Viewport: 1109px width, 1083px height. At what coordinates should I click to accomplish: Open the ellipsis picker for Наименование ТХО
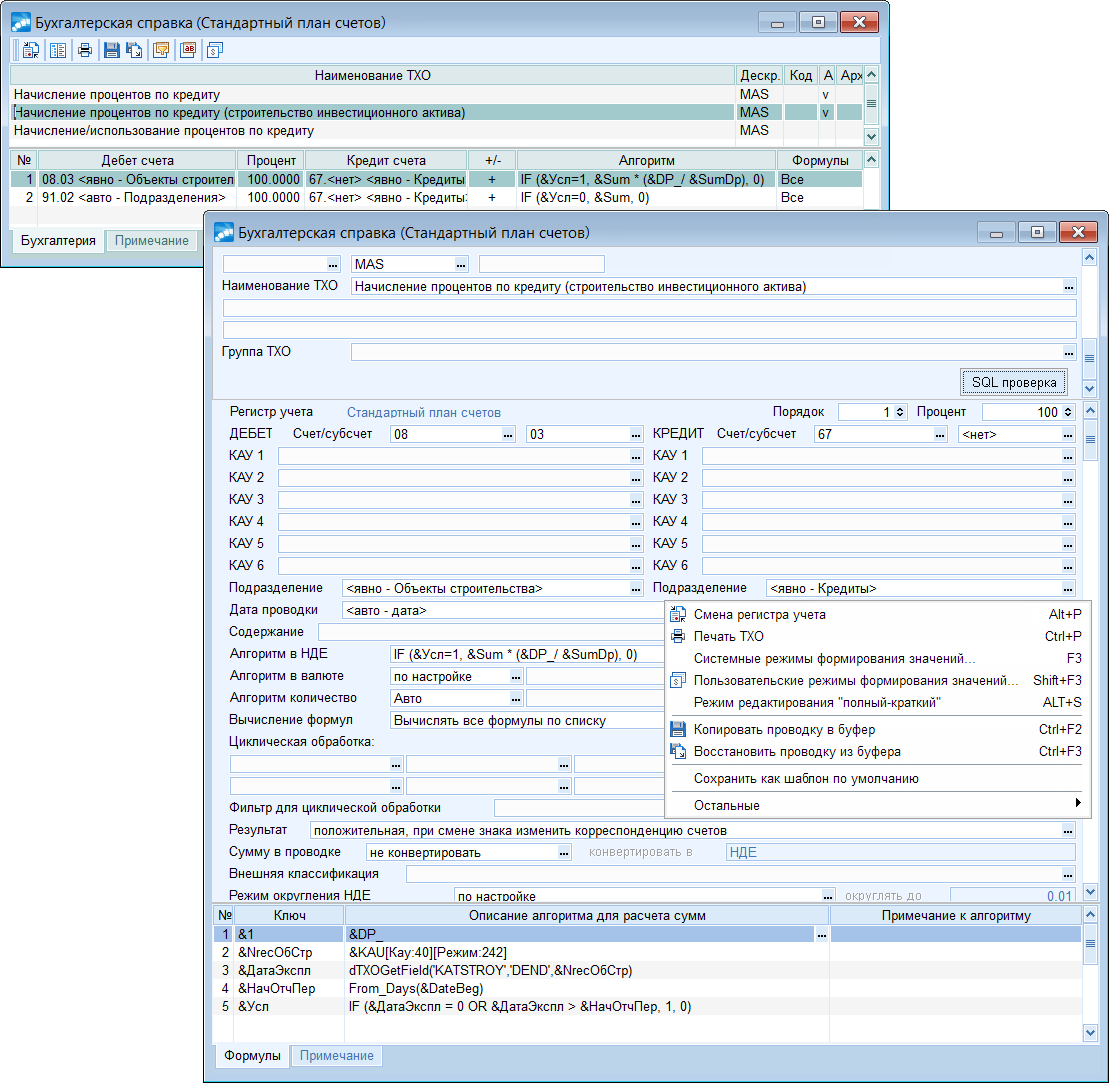(1069, 287)
